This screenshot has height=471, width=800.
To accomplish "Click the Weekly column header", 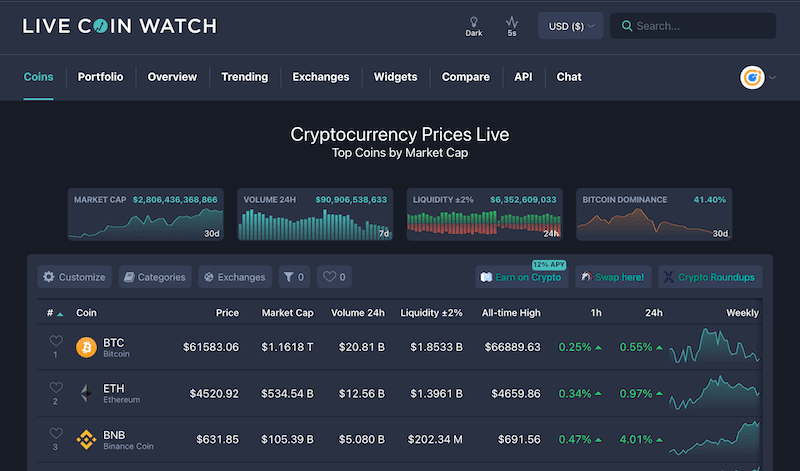I will pyautogui.click(x=742, y=313).
